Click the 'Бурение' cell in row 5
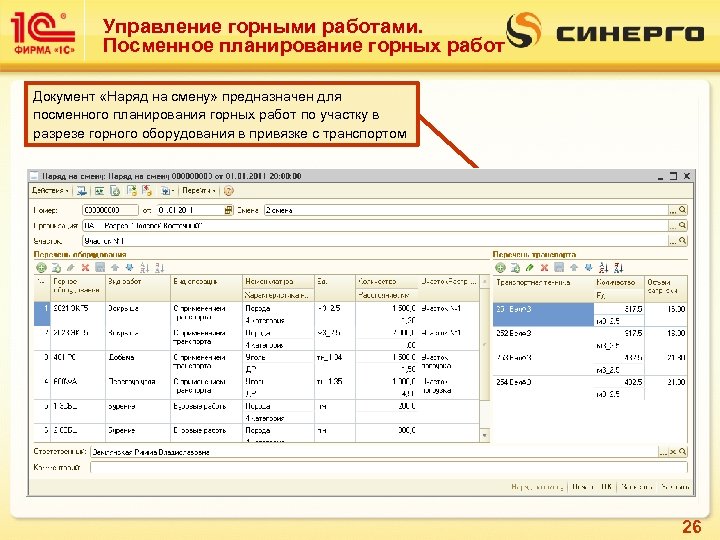720x540 pixels. point(138,411)
